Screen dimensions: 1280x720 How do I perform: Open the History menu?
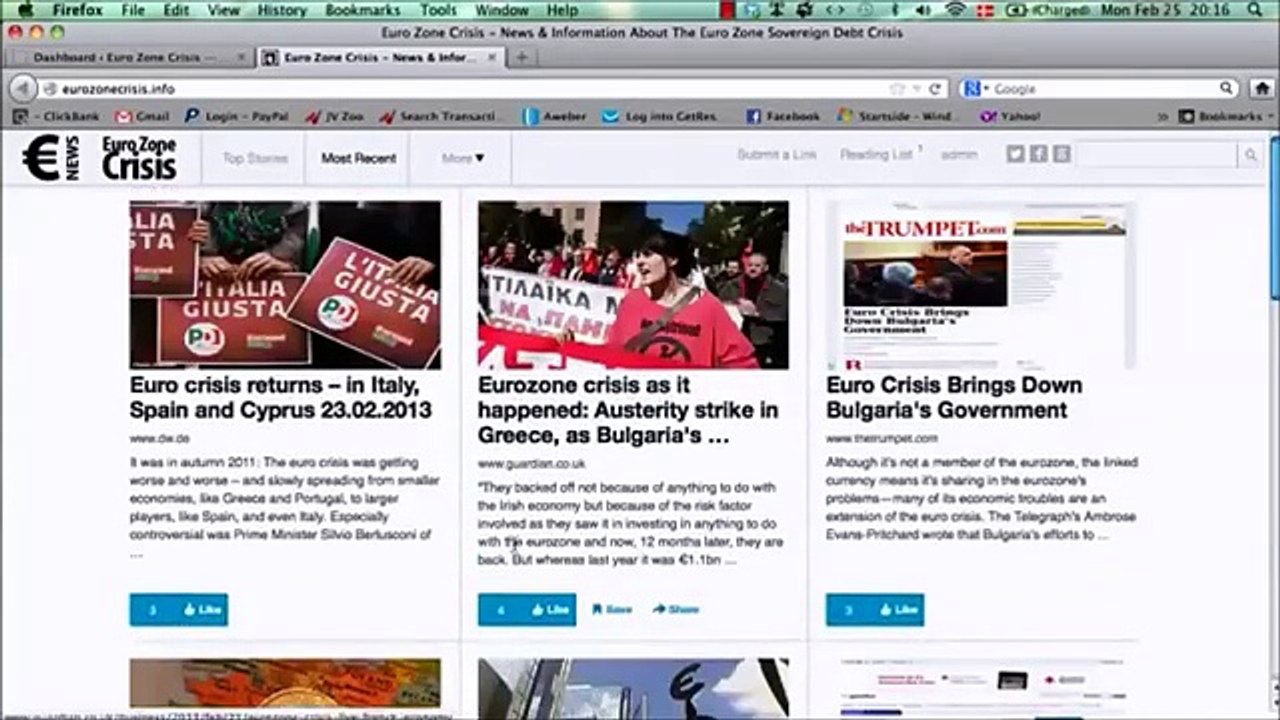(281, 10)
